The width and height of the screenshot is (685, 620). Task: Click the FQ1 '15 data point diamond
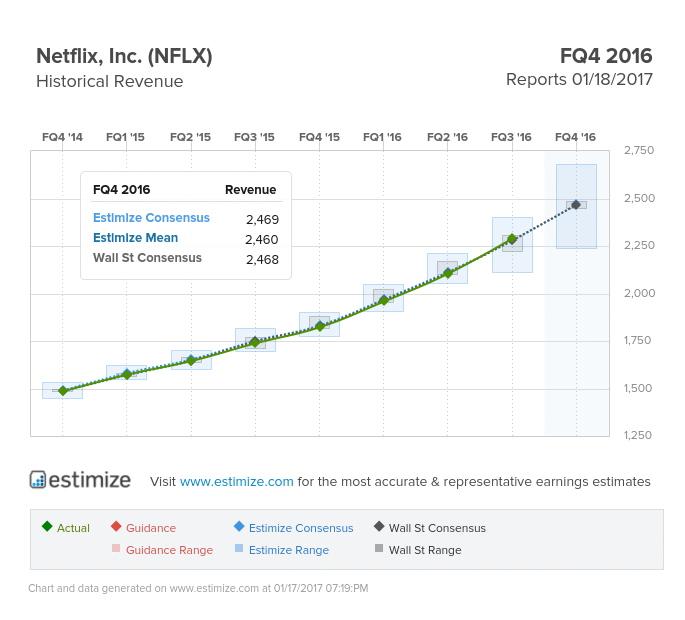tap(127, 374)
